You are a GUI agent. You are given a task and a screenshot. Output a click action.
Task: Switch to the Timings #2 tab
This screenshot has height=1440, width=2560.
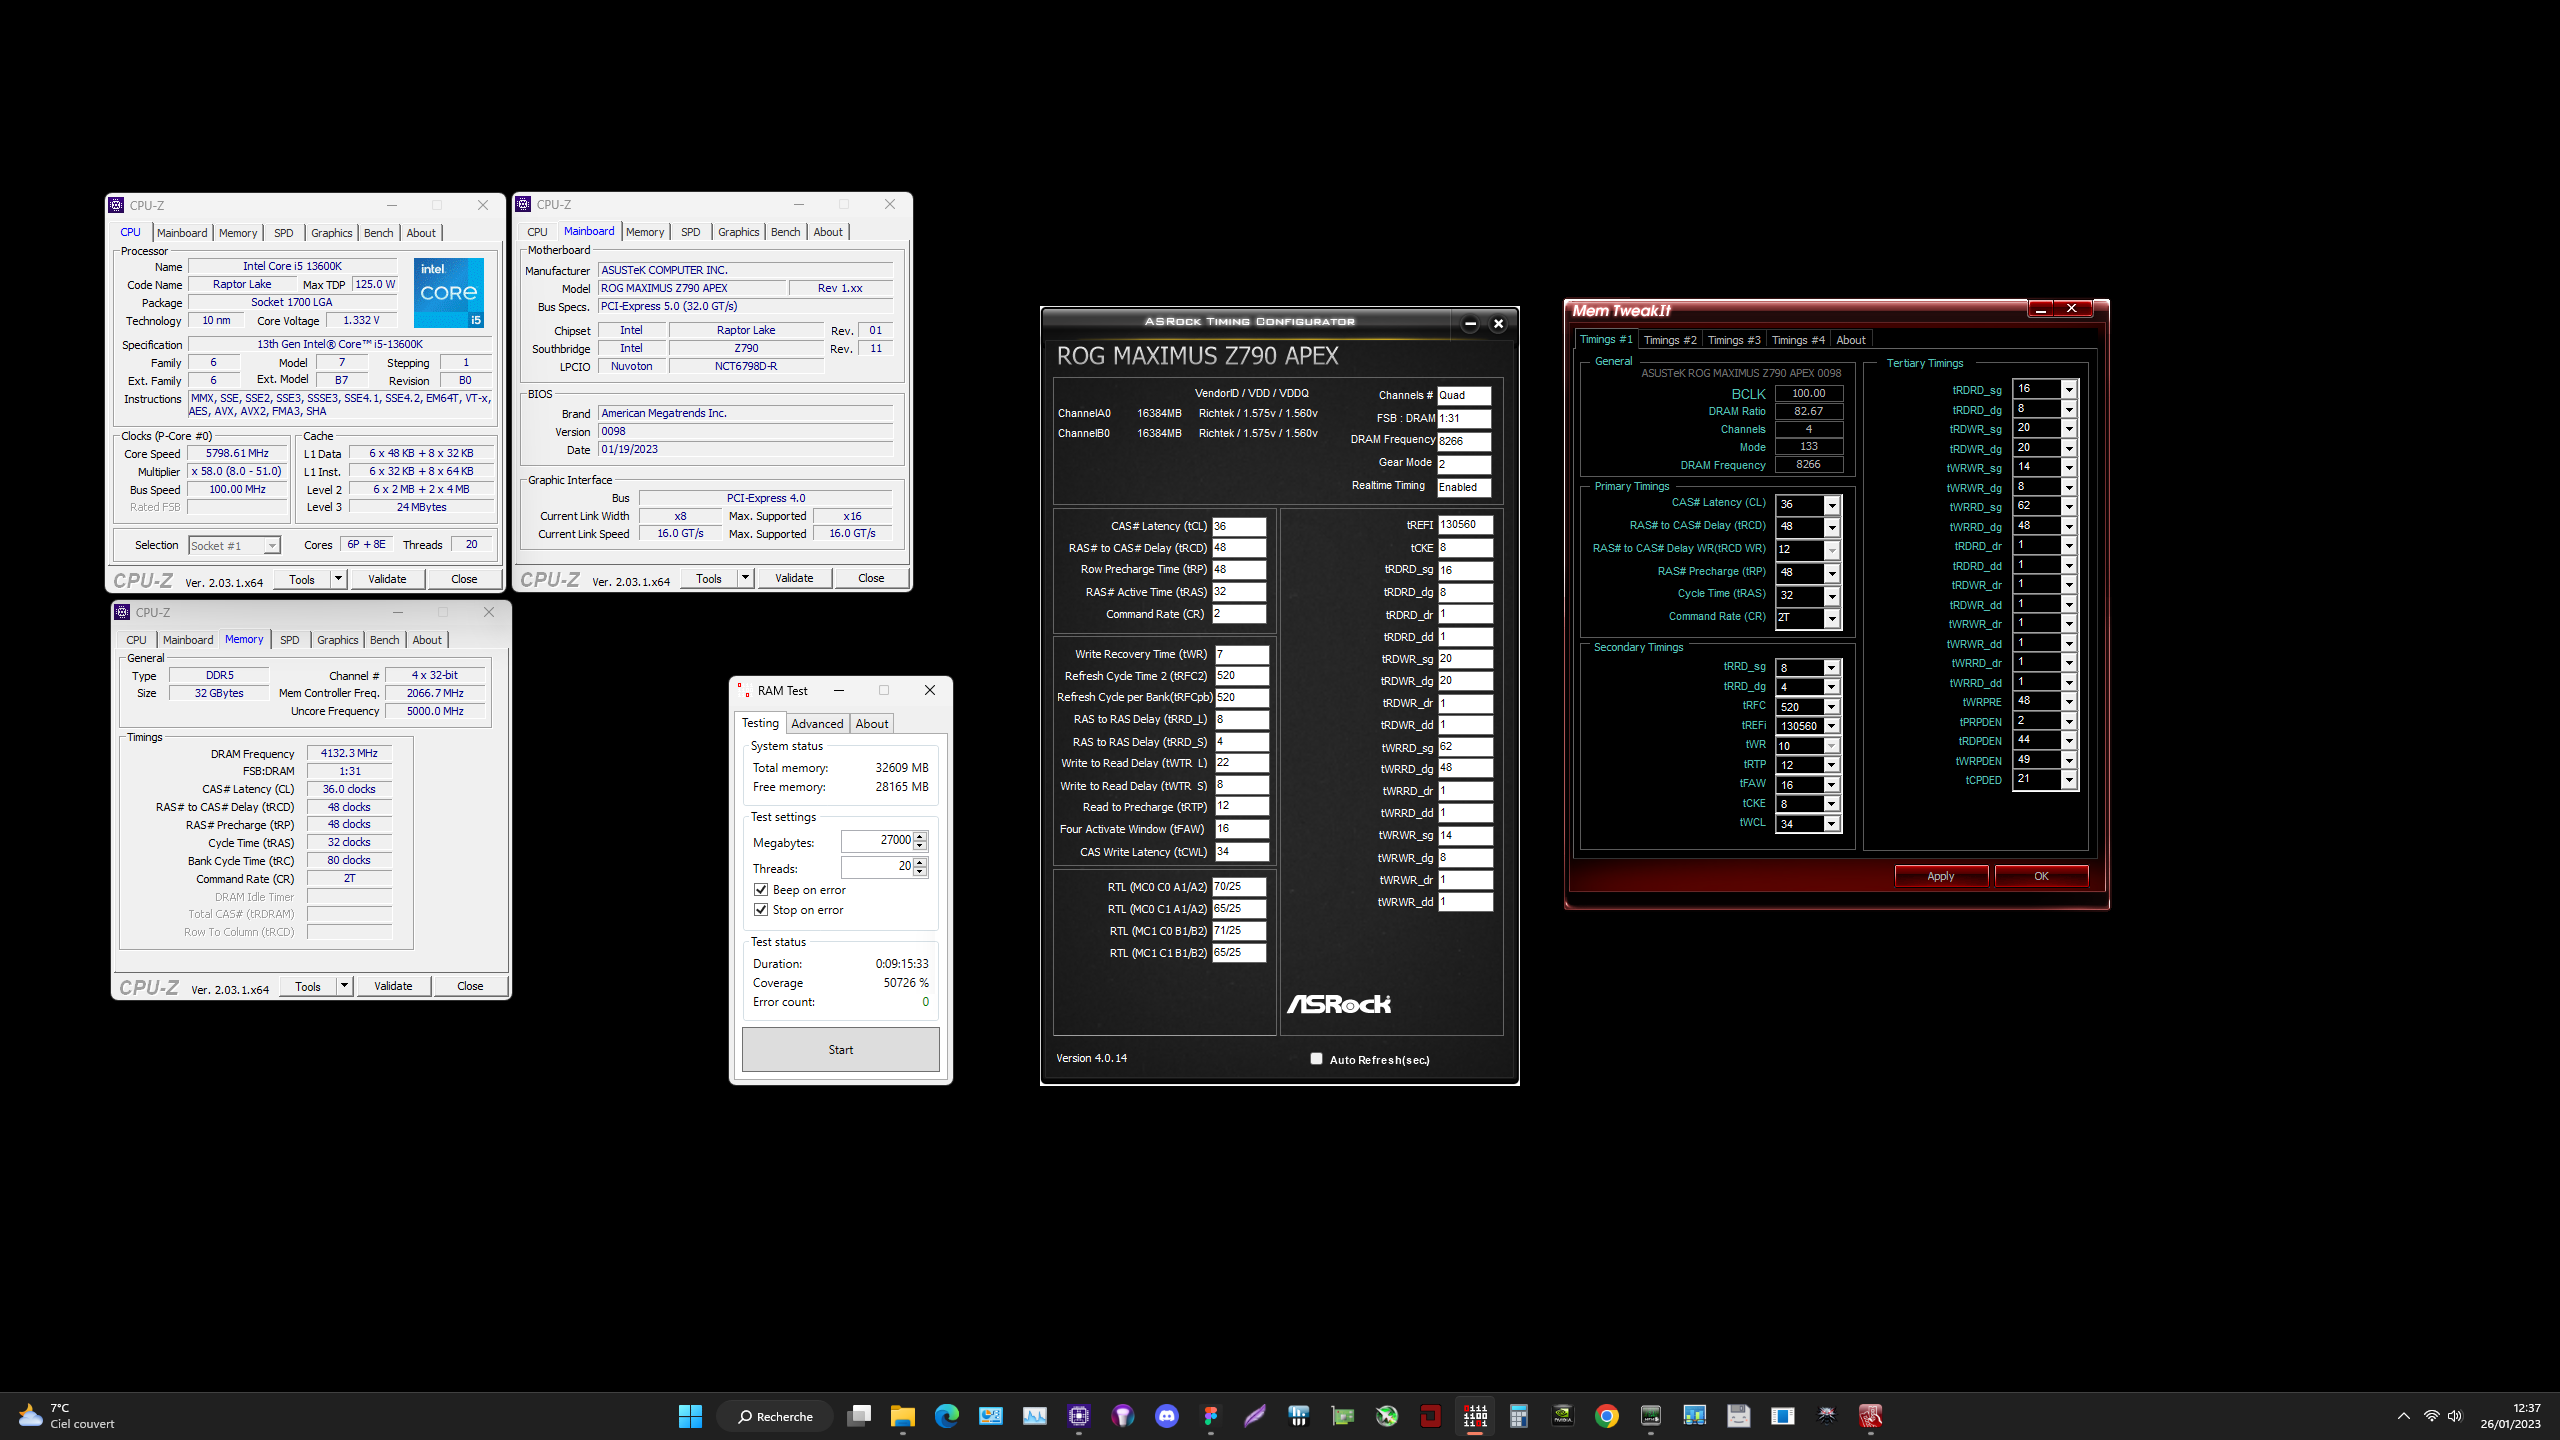(x=1669, y=340)
